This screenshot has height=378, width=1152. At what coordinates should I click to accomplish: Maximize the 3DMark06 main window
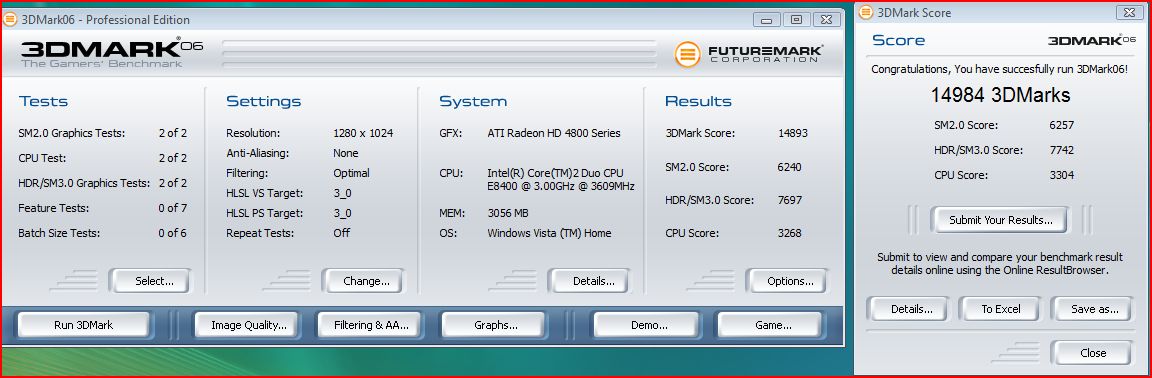pyautogui.click(x=796, y=20)
